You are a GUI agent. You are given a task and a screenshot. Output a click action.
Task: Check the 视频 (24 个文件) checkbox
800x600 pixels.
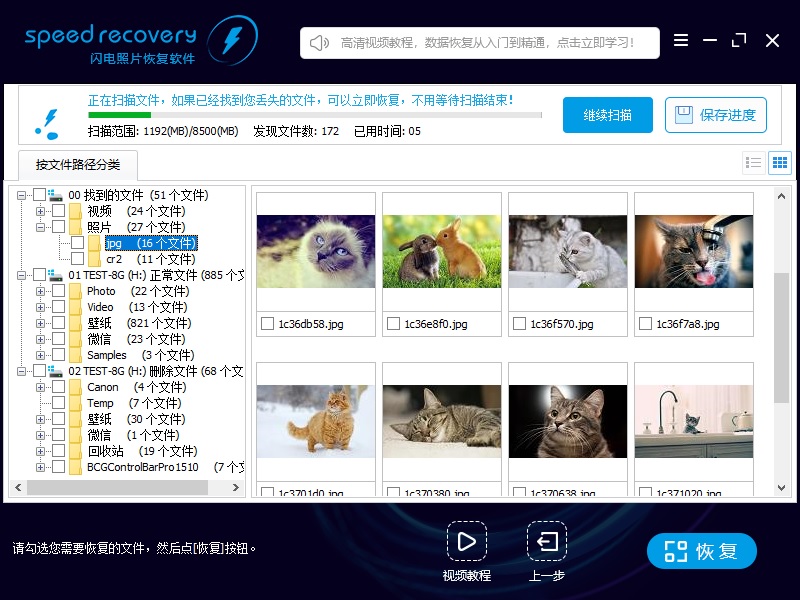pos(59,211)
